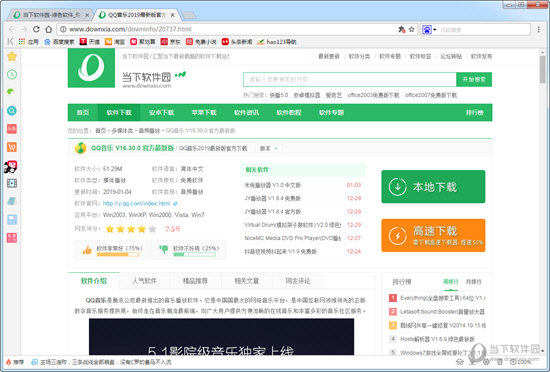This screenshot has width=550, height=372.
Task: Open hao123导航 bookmark
Action: pyautogui.click(x=276, y=42)
